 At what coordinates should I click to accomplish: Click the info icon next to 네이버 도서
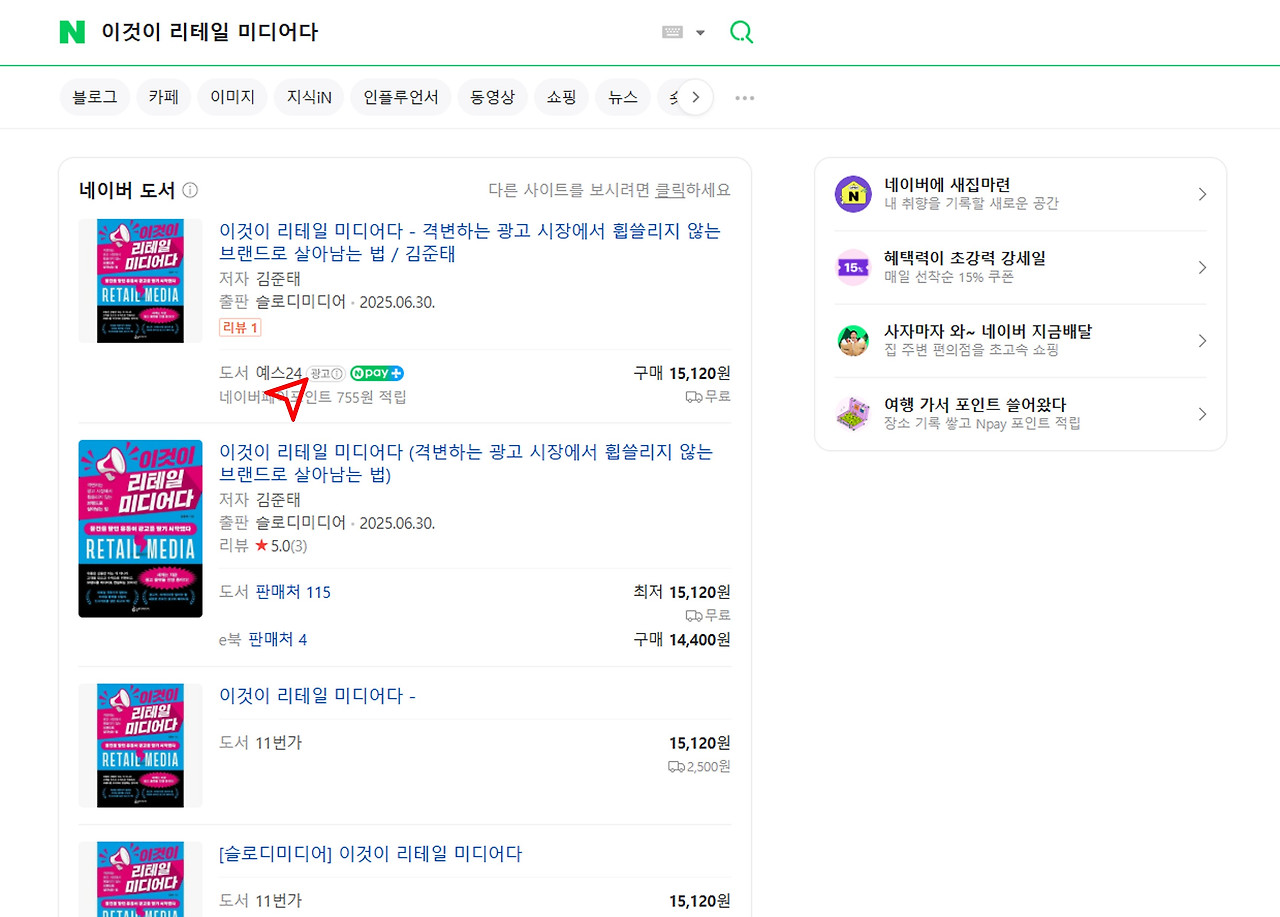[x=190, y=190]
